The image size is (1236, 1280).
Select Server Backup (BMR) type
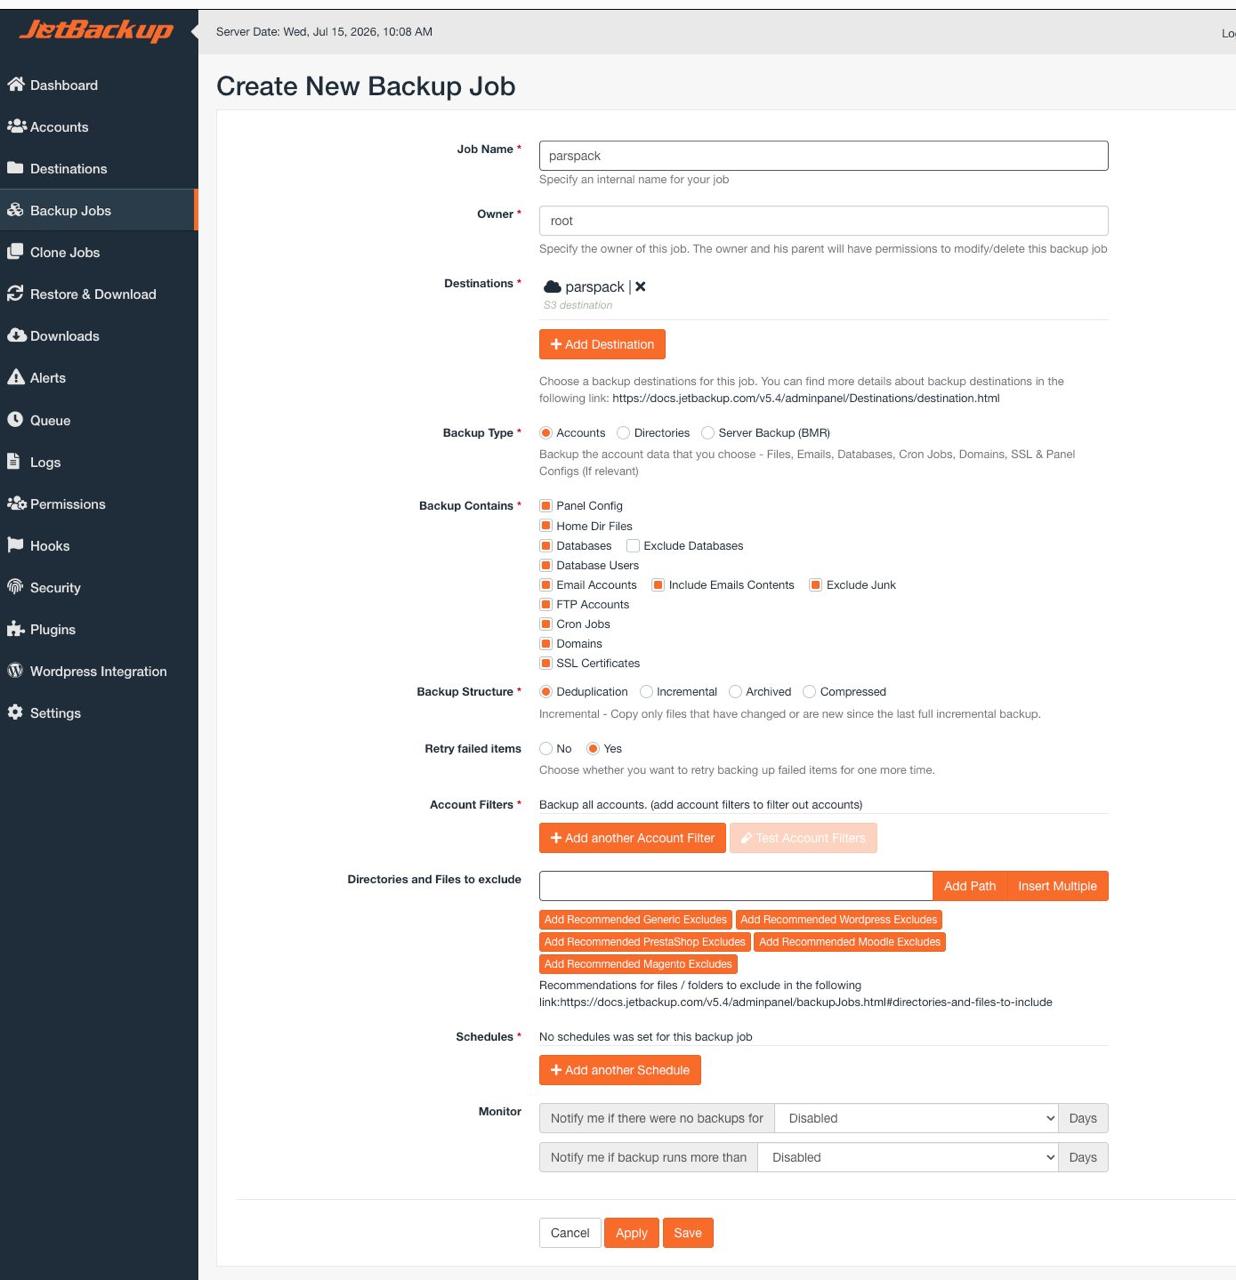[x=708, y=433]
